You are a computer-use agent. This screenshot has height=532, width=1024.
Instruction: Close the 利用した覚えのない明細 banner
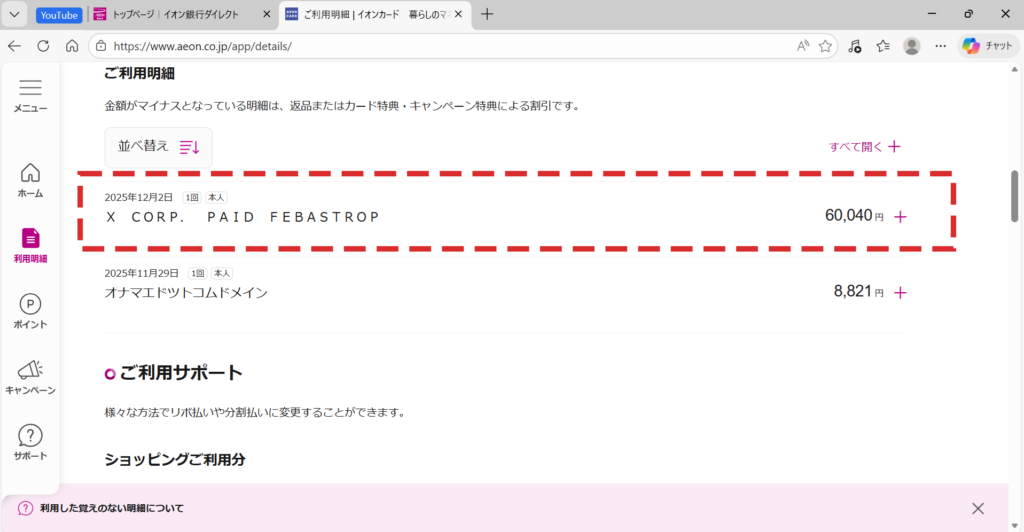[978, 508]
